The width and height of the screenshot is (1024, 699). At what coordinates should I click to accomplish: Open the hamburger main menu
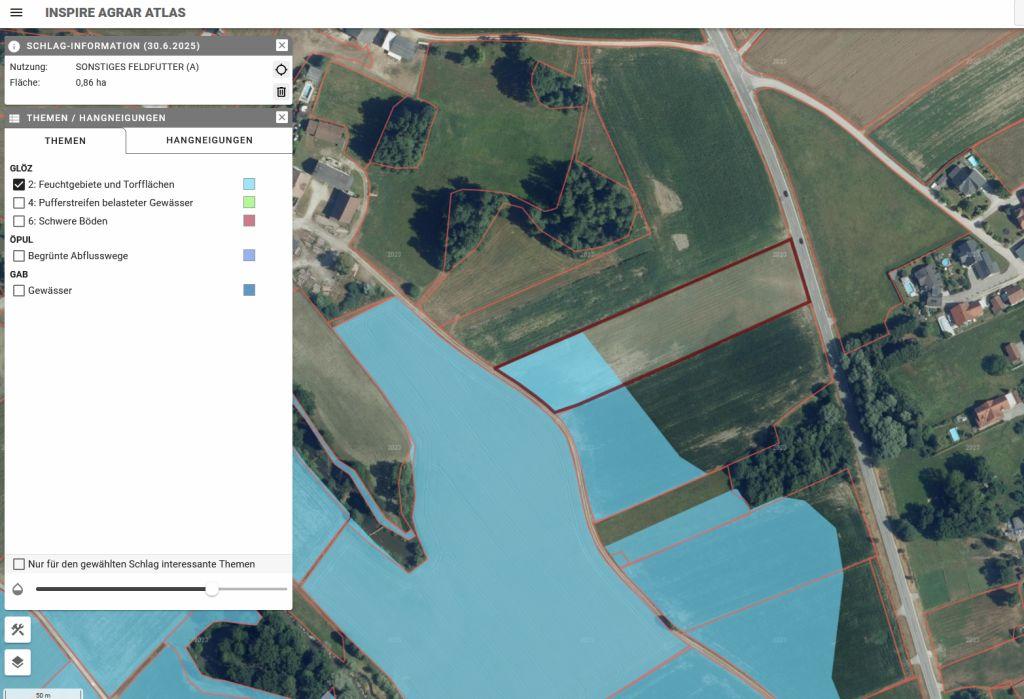(16, 13)
